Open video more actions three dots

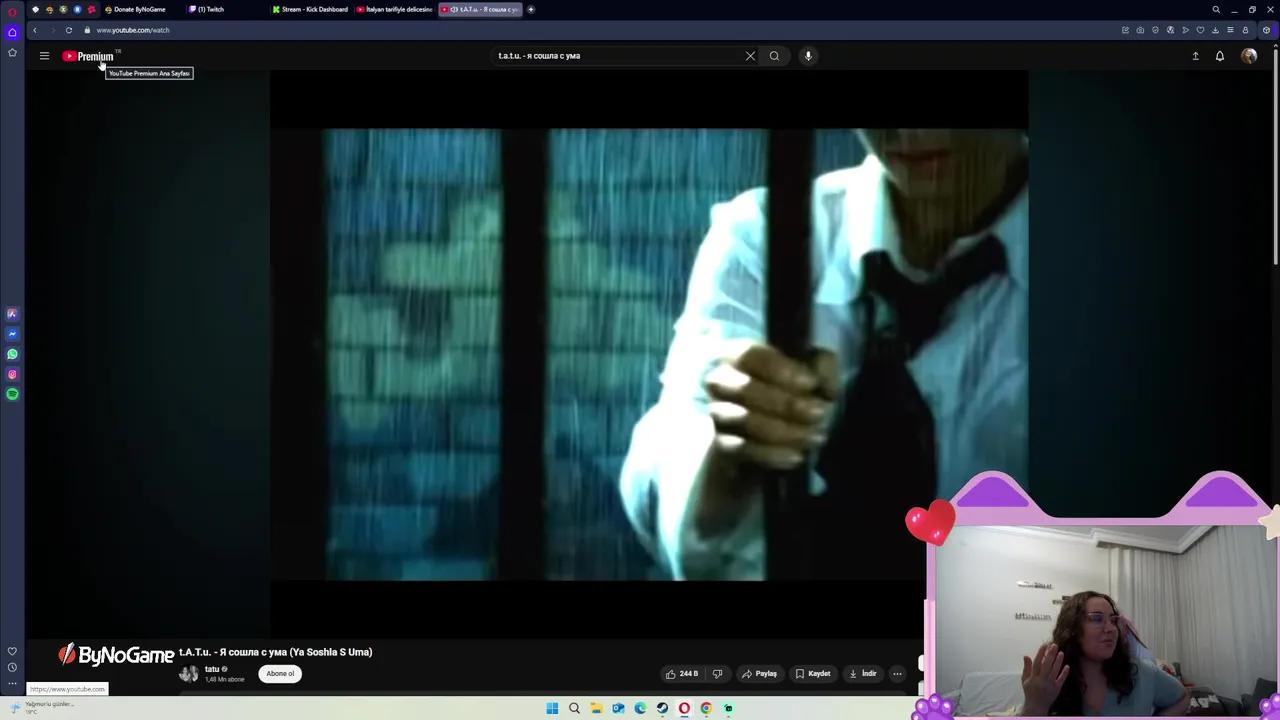tap(897, 674)
